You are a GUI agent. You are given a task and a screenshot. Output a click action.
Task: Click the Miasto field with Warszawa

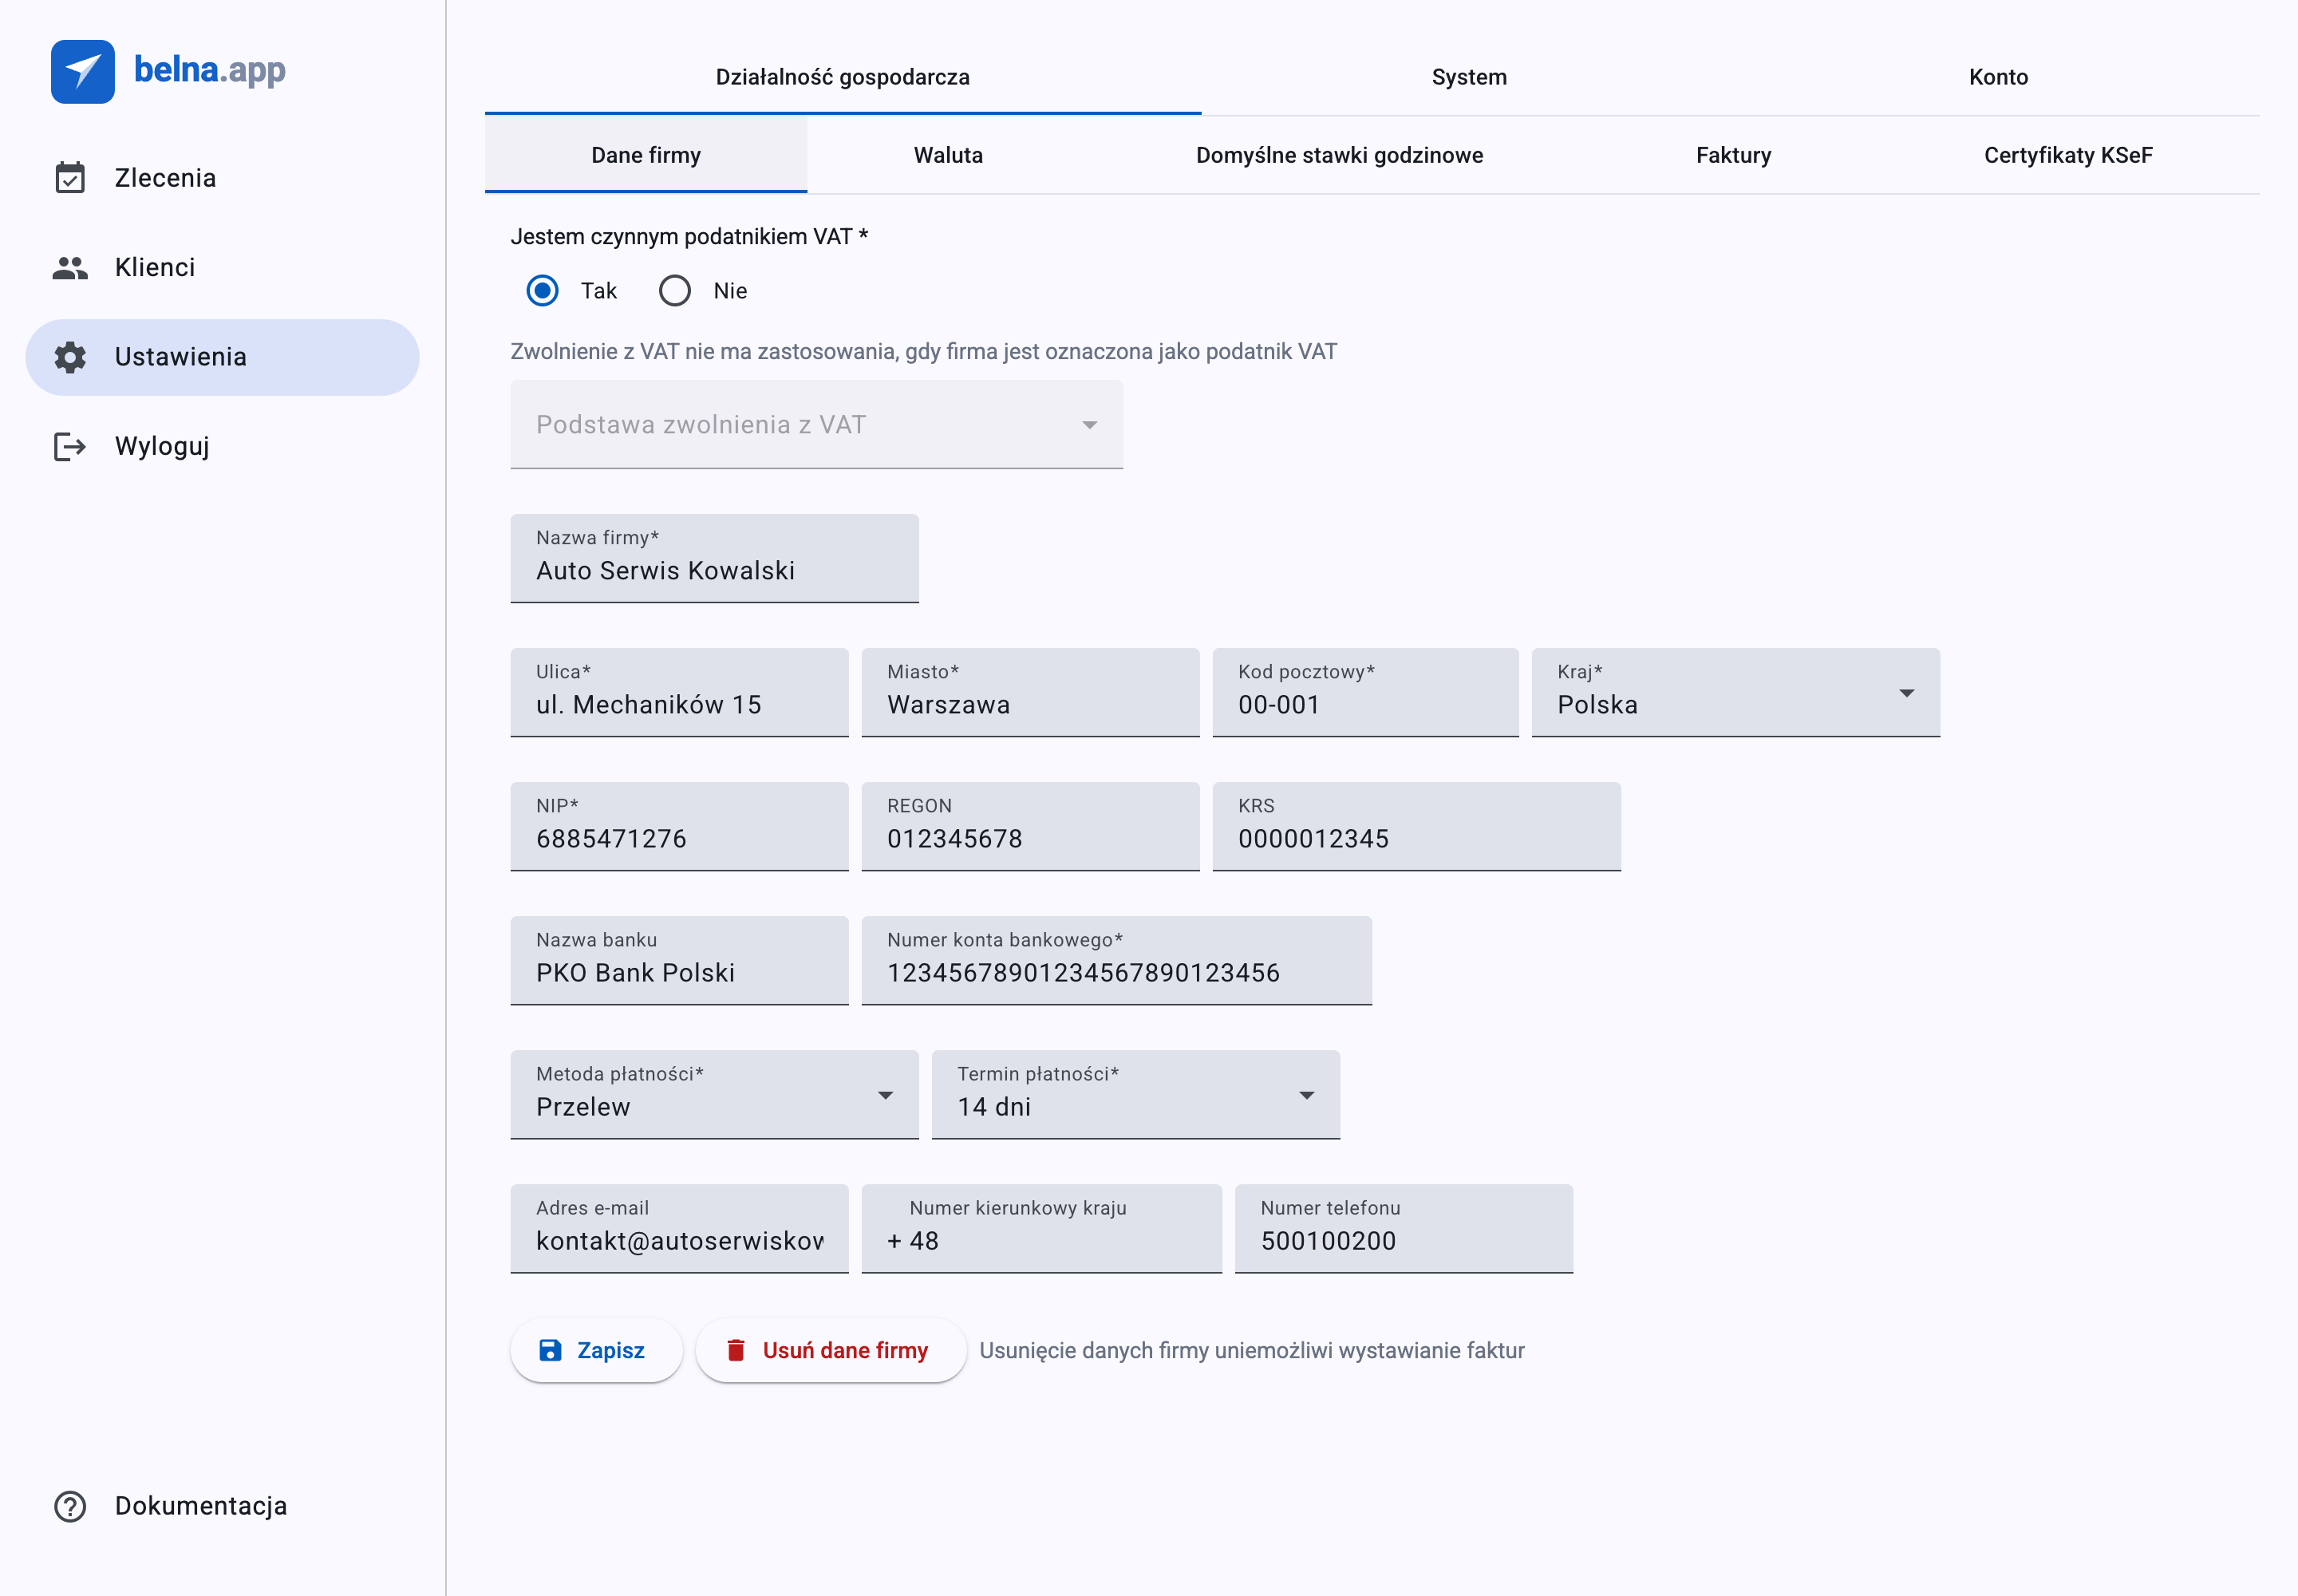(x=1030, y=692)
